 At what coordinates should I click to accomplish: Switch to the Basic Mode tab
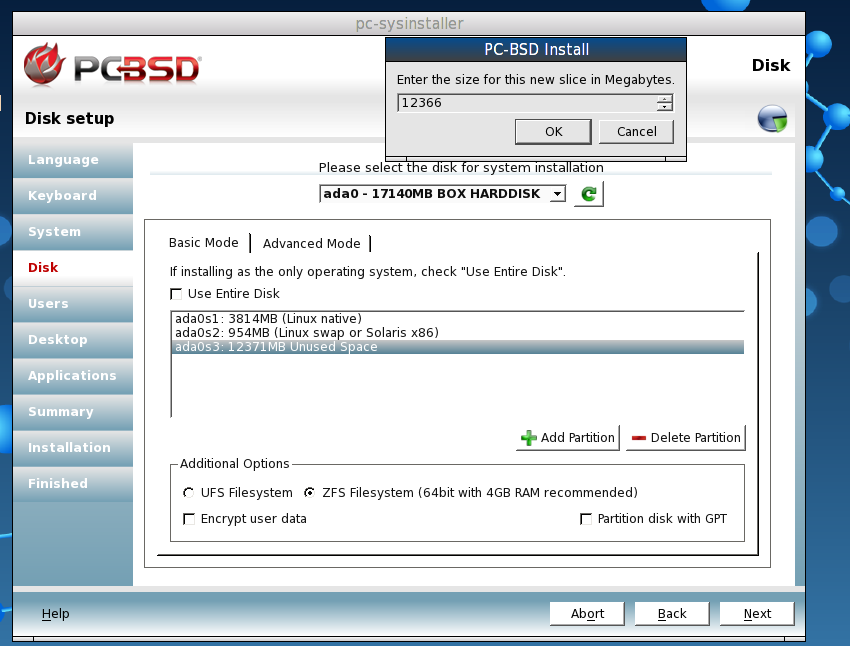tap(203, 242)
